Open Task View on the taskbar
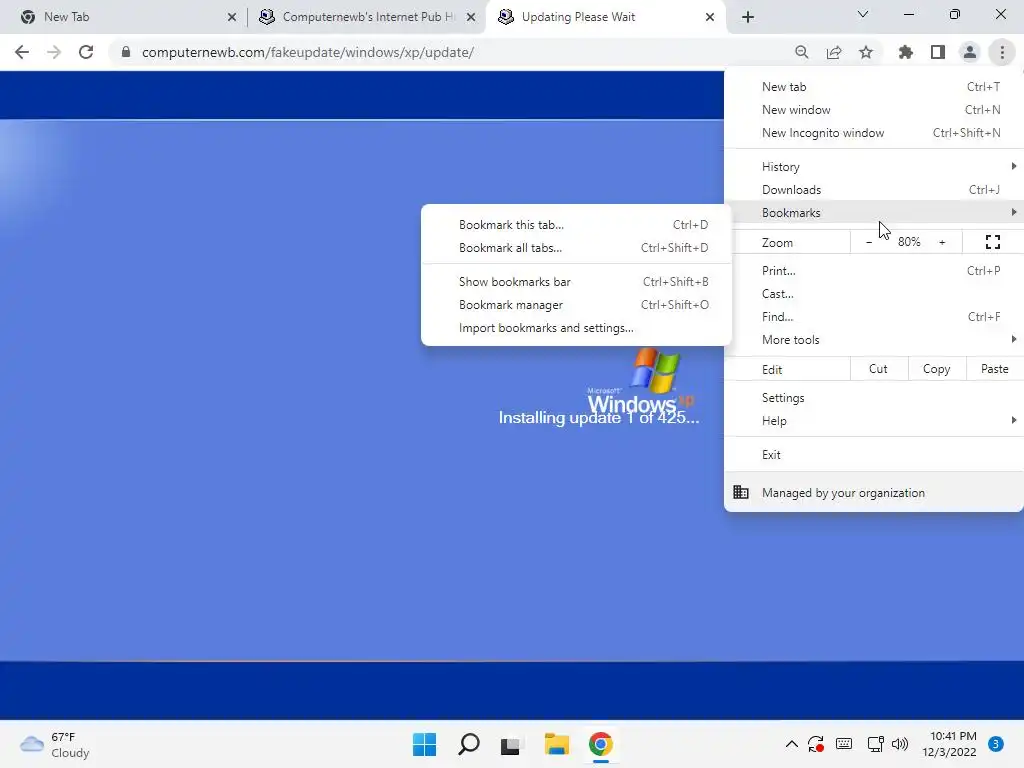 click(x=511, y=744)
